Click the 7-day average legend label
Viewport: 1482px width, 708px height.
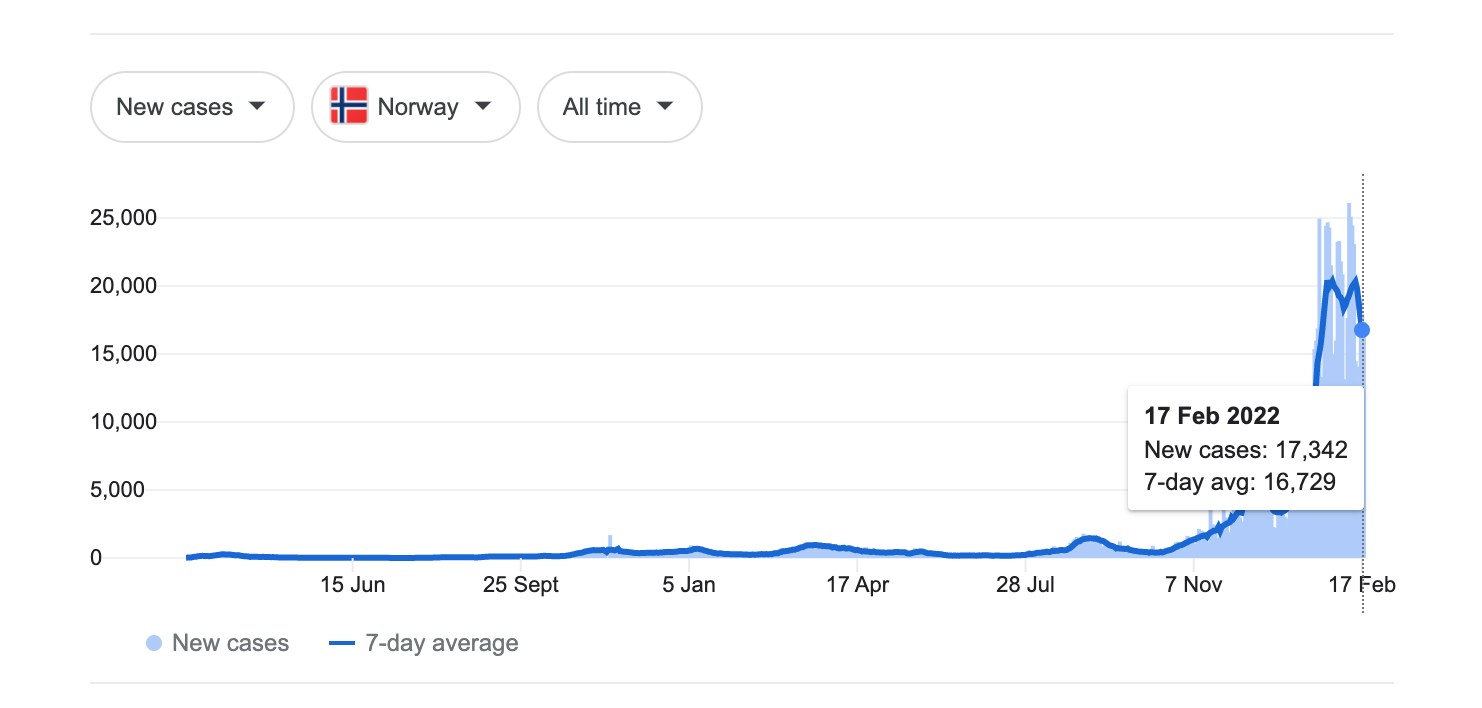click(x=442, y=643)
